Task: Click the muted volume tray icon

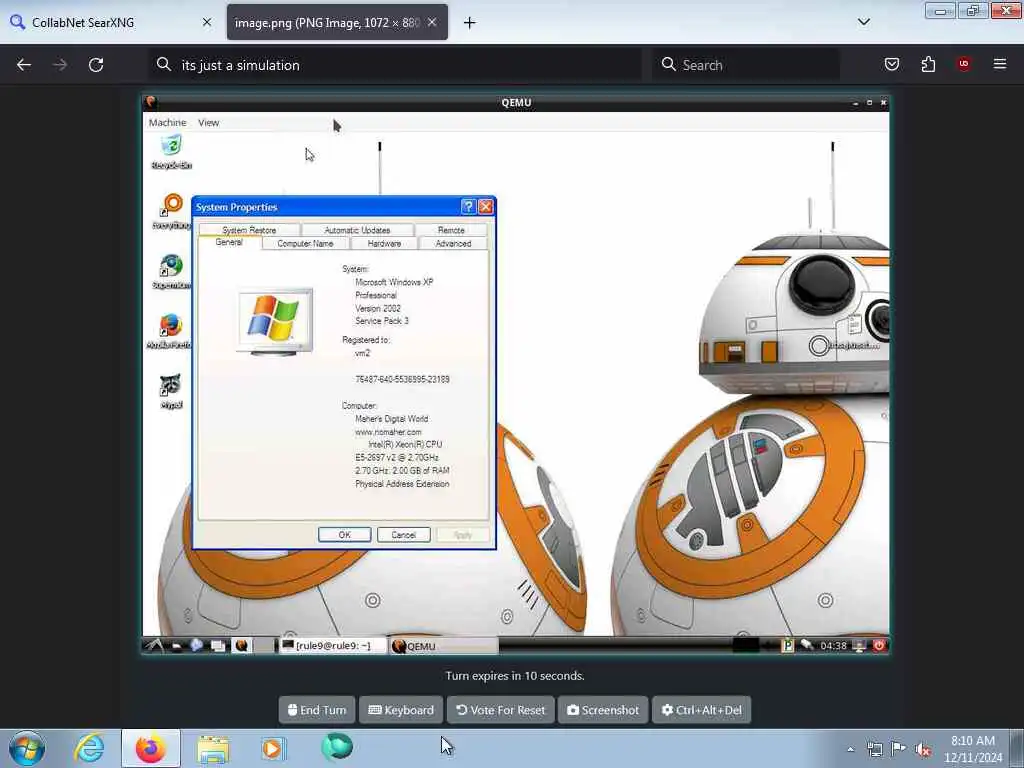Action: pos(923,750)
